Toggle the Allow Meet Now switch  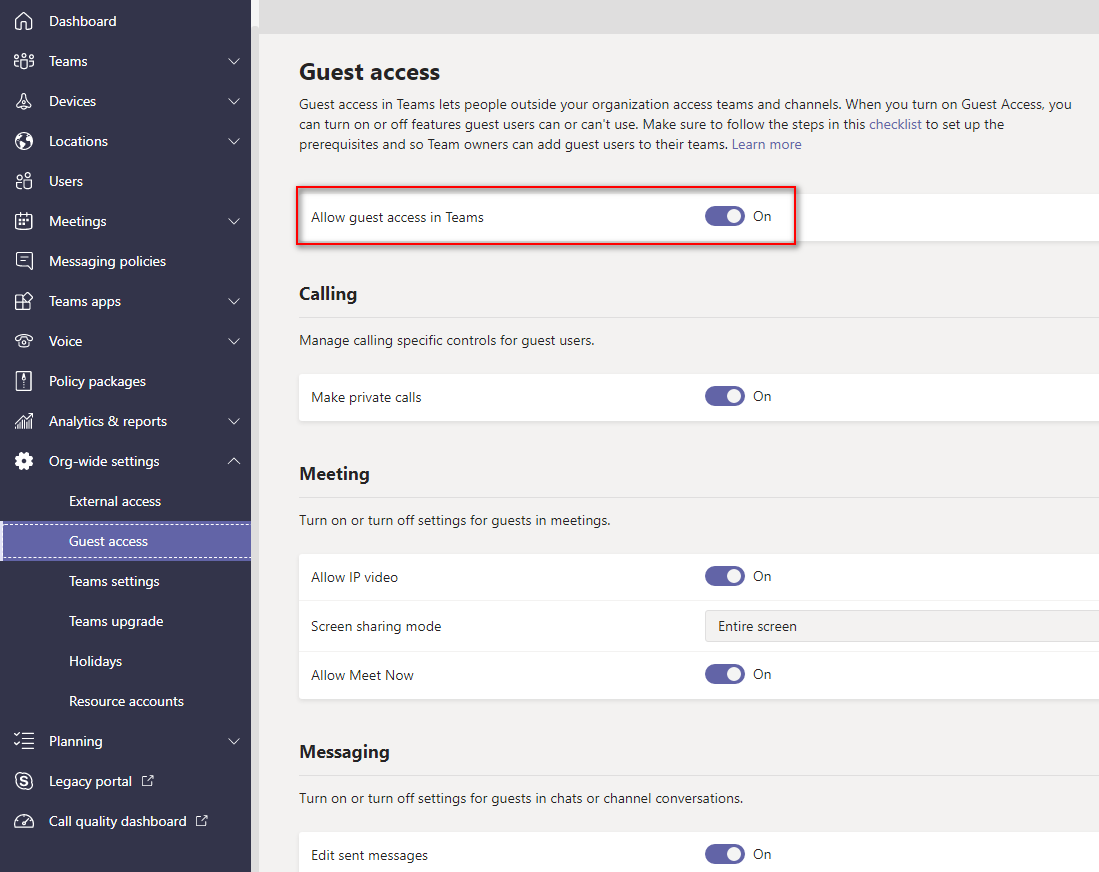(725, 674)
